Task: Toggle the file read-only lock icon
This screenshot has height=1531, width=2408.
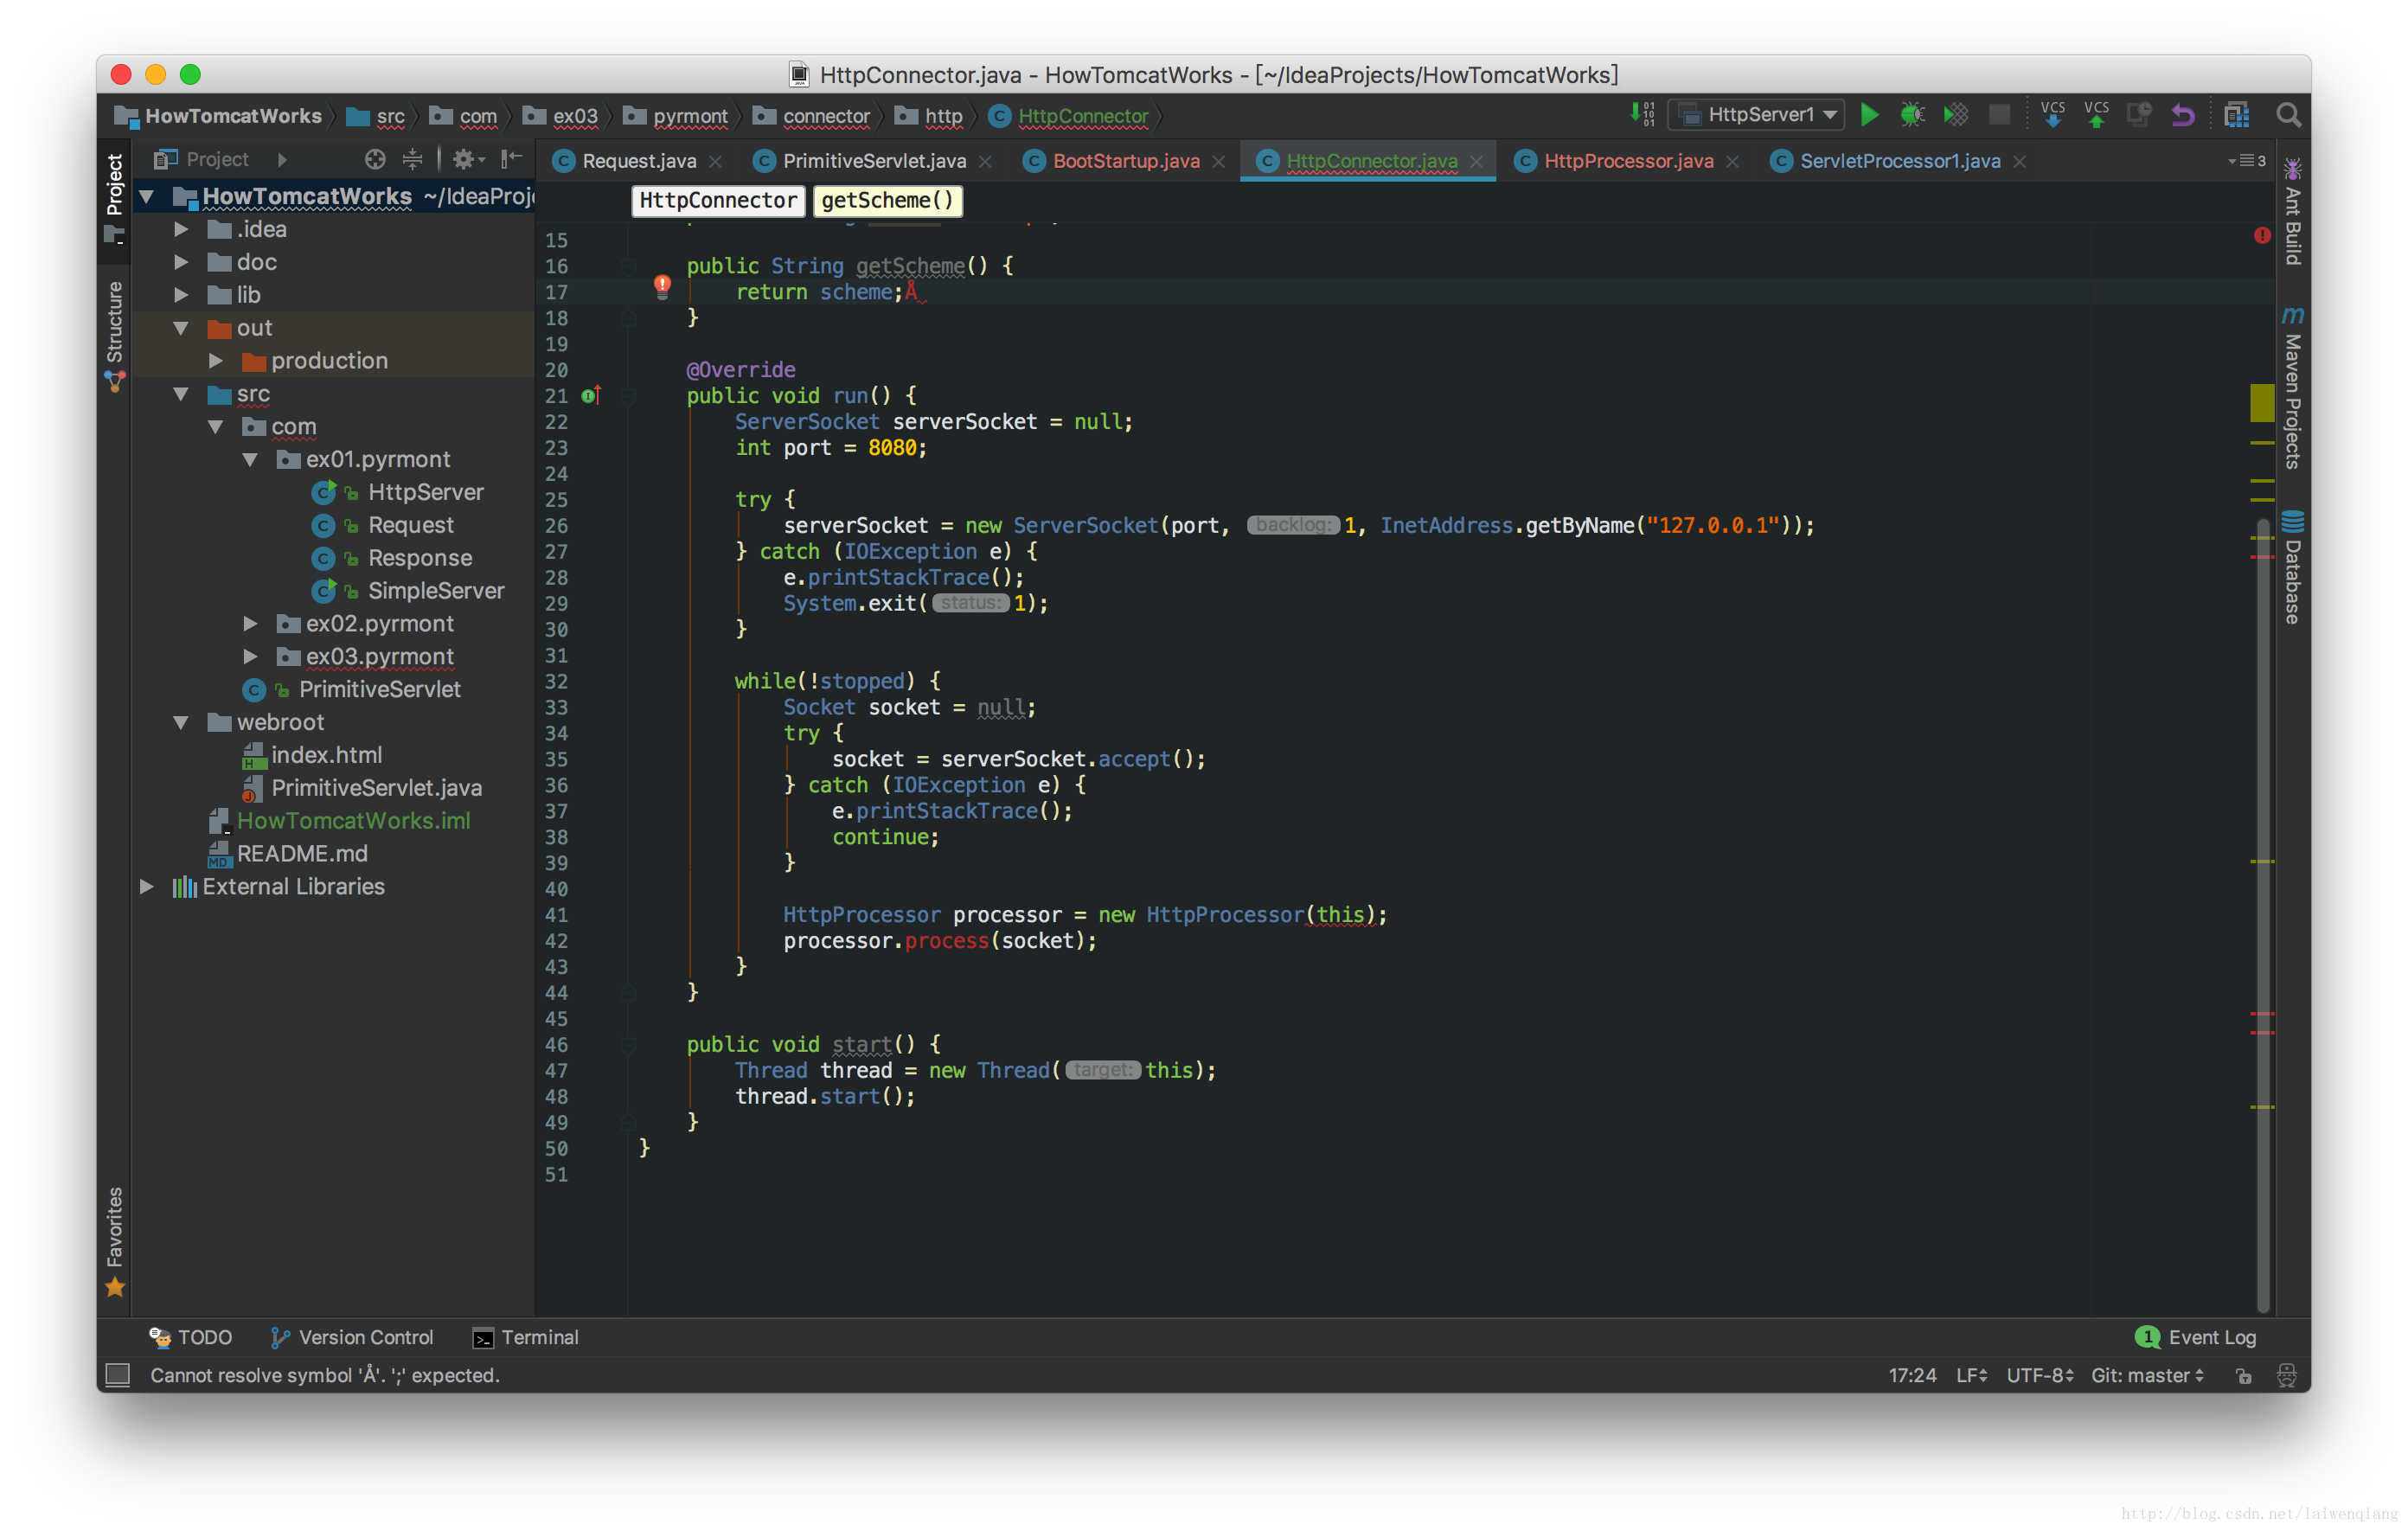Action: point(2244,1375)
